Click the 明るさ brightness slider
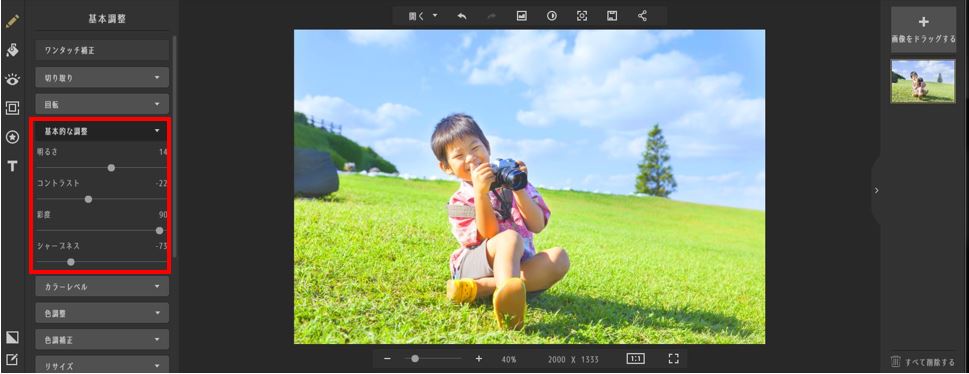 [x=101, y=168]
